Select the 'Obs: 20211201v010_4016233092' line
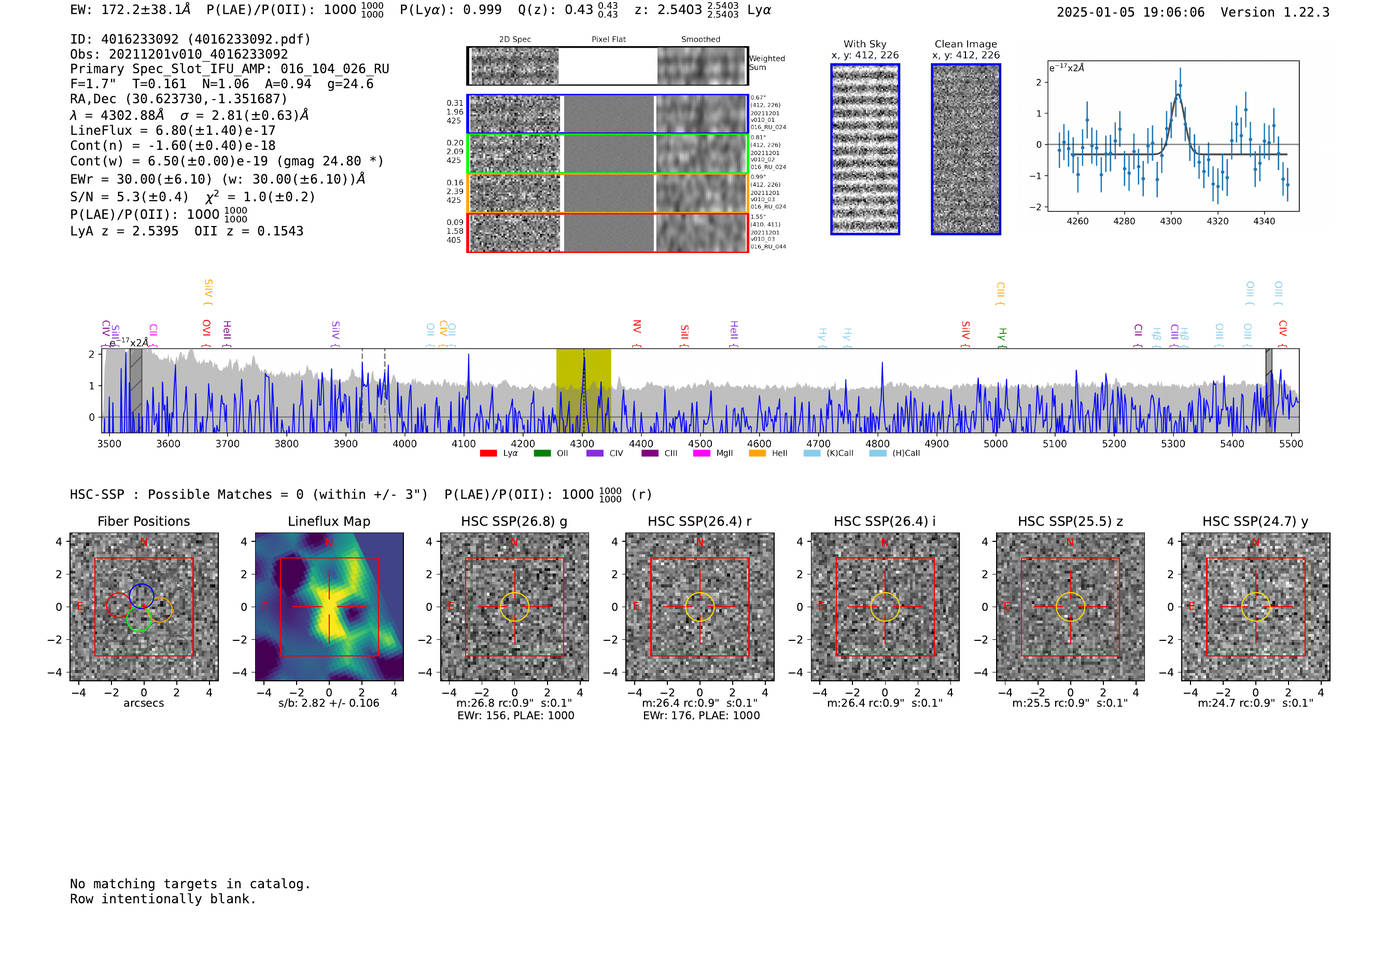This screenshot has height=953, width=1400. click(179, 54)
